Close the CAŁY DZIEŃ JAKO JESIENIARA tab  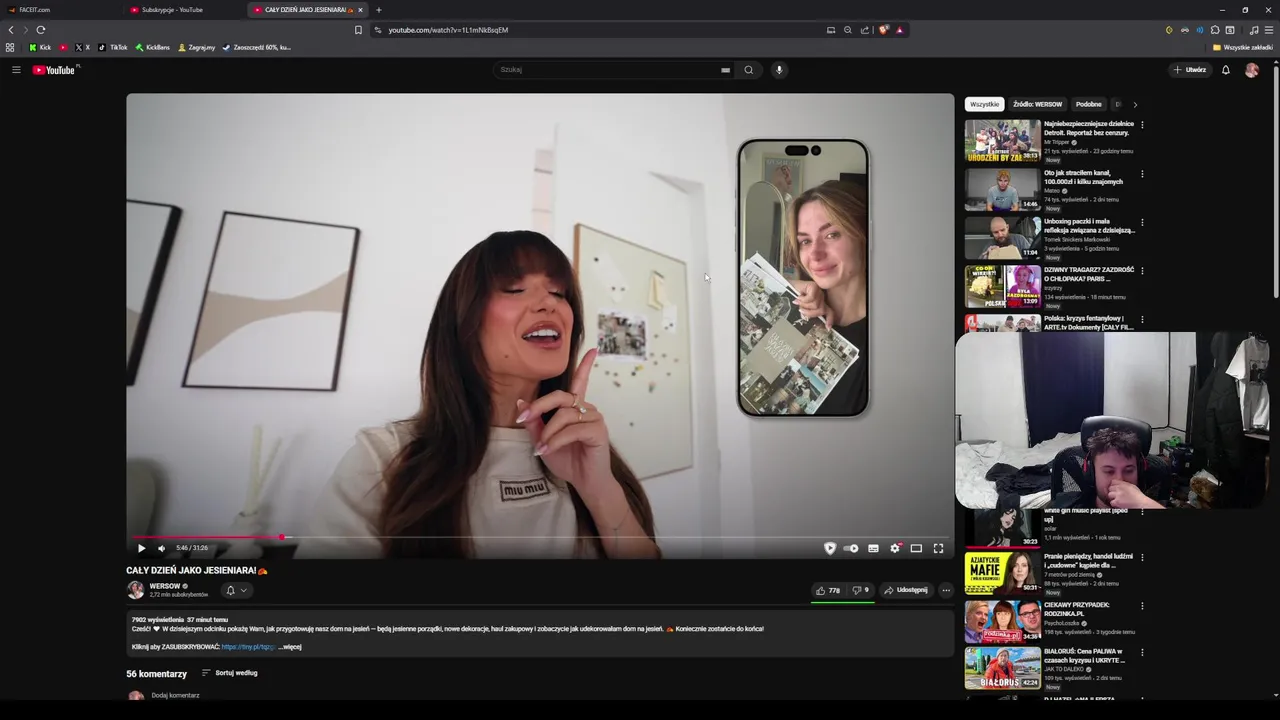(x=360, y=10)
